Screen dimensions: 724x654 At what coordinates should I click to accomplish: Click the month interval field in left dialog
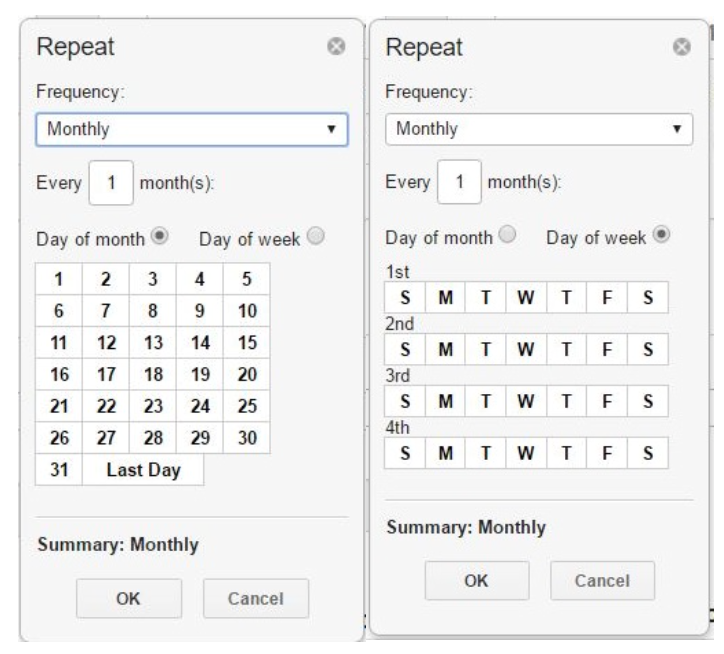click(112, 184)
